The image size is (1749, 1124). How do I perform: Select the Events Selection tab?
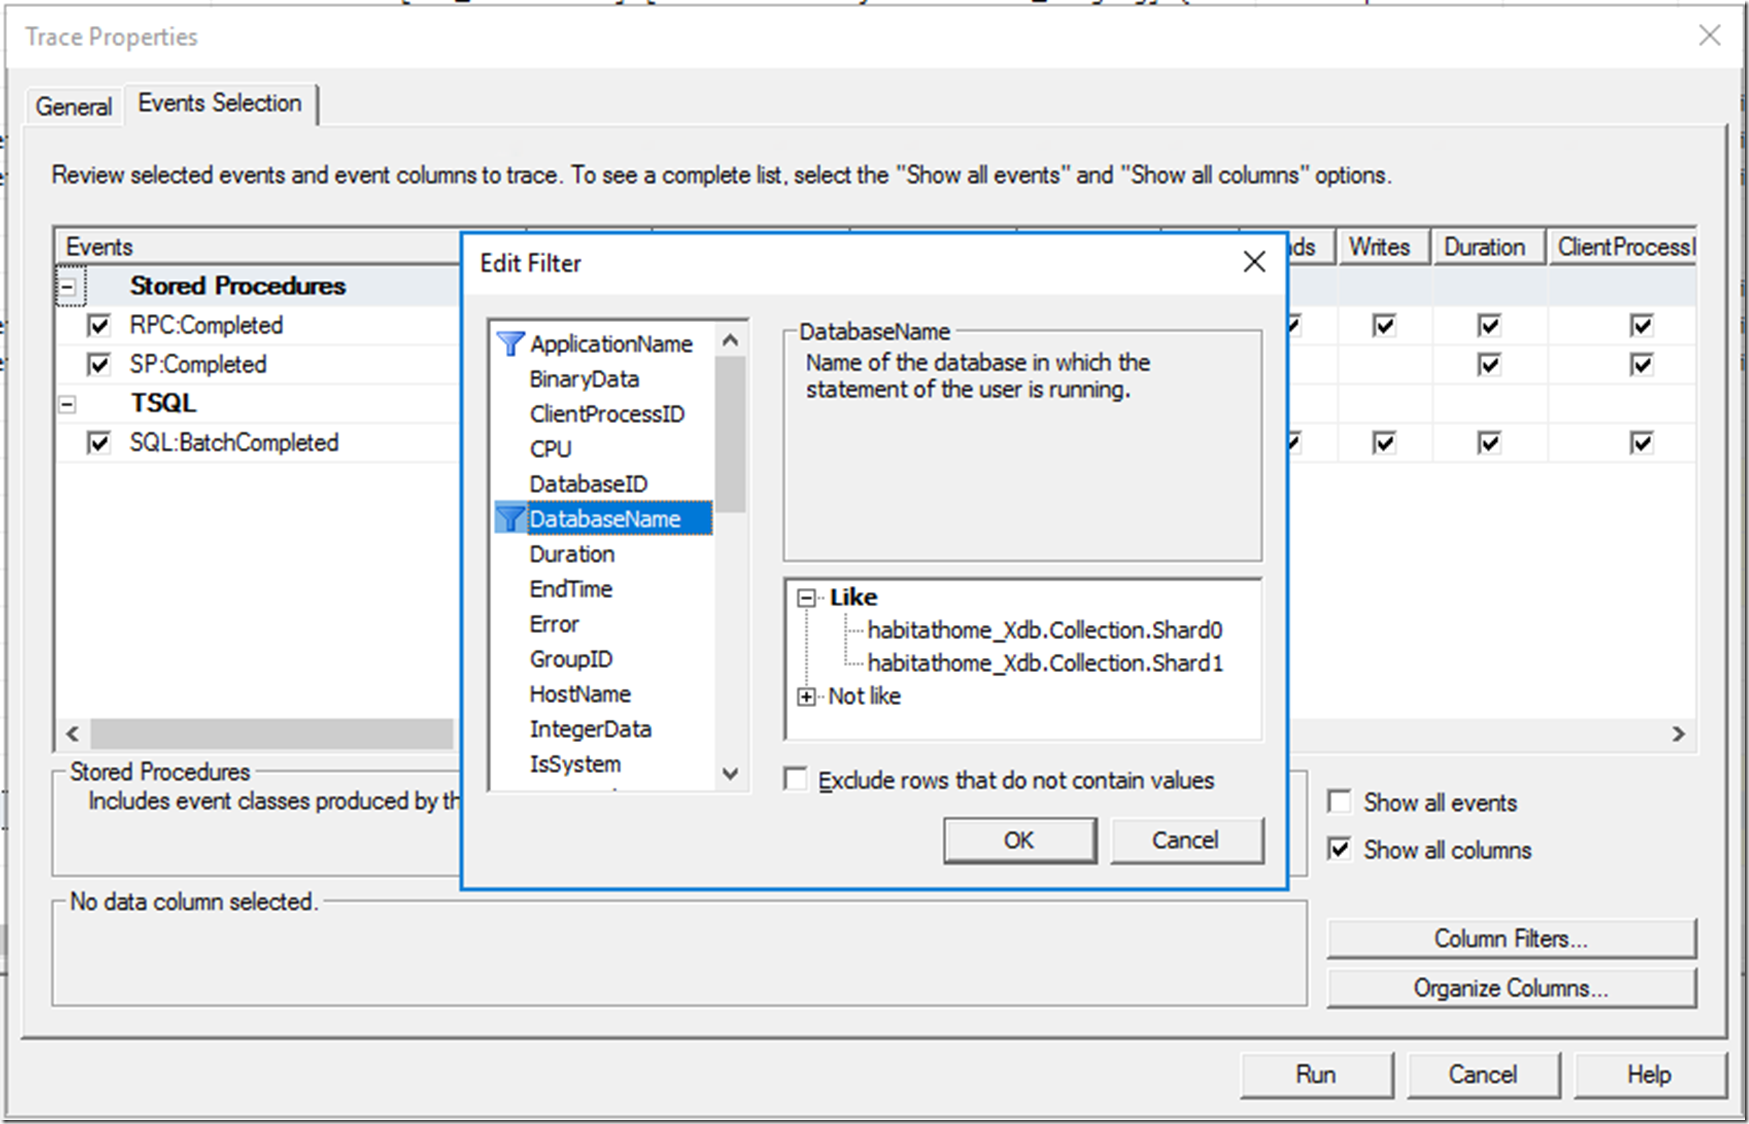(x=219, y=103)
